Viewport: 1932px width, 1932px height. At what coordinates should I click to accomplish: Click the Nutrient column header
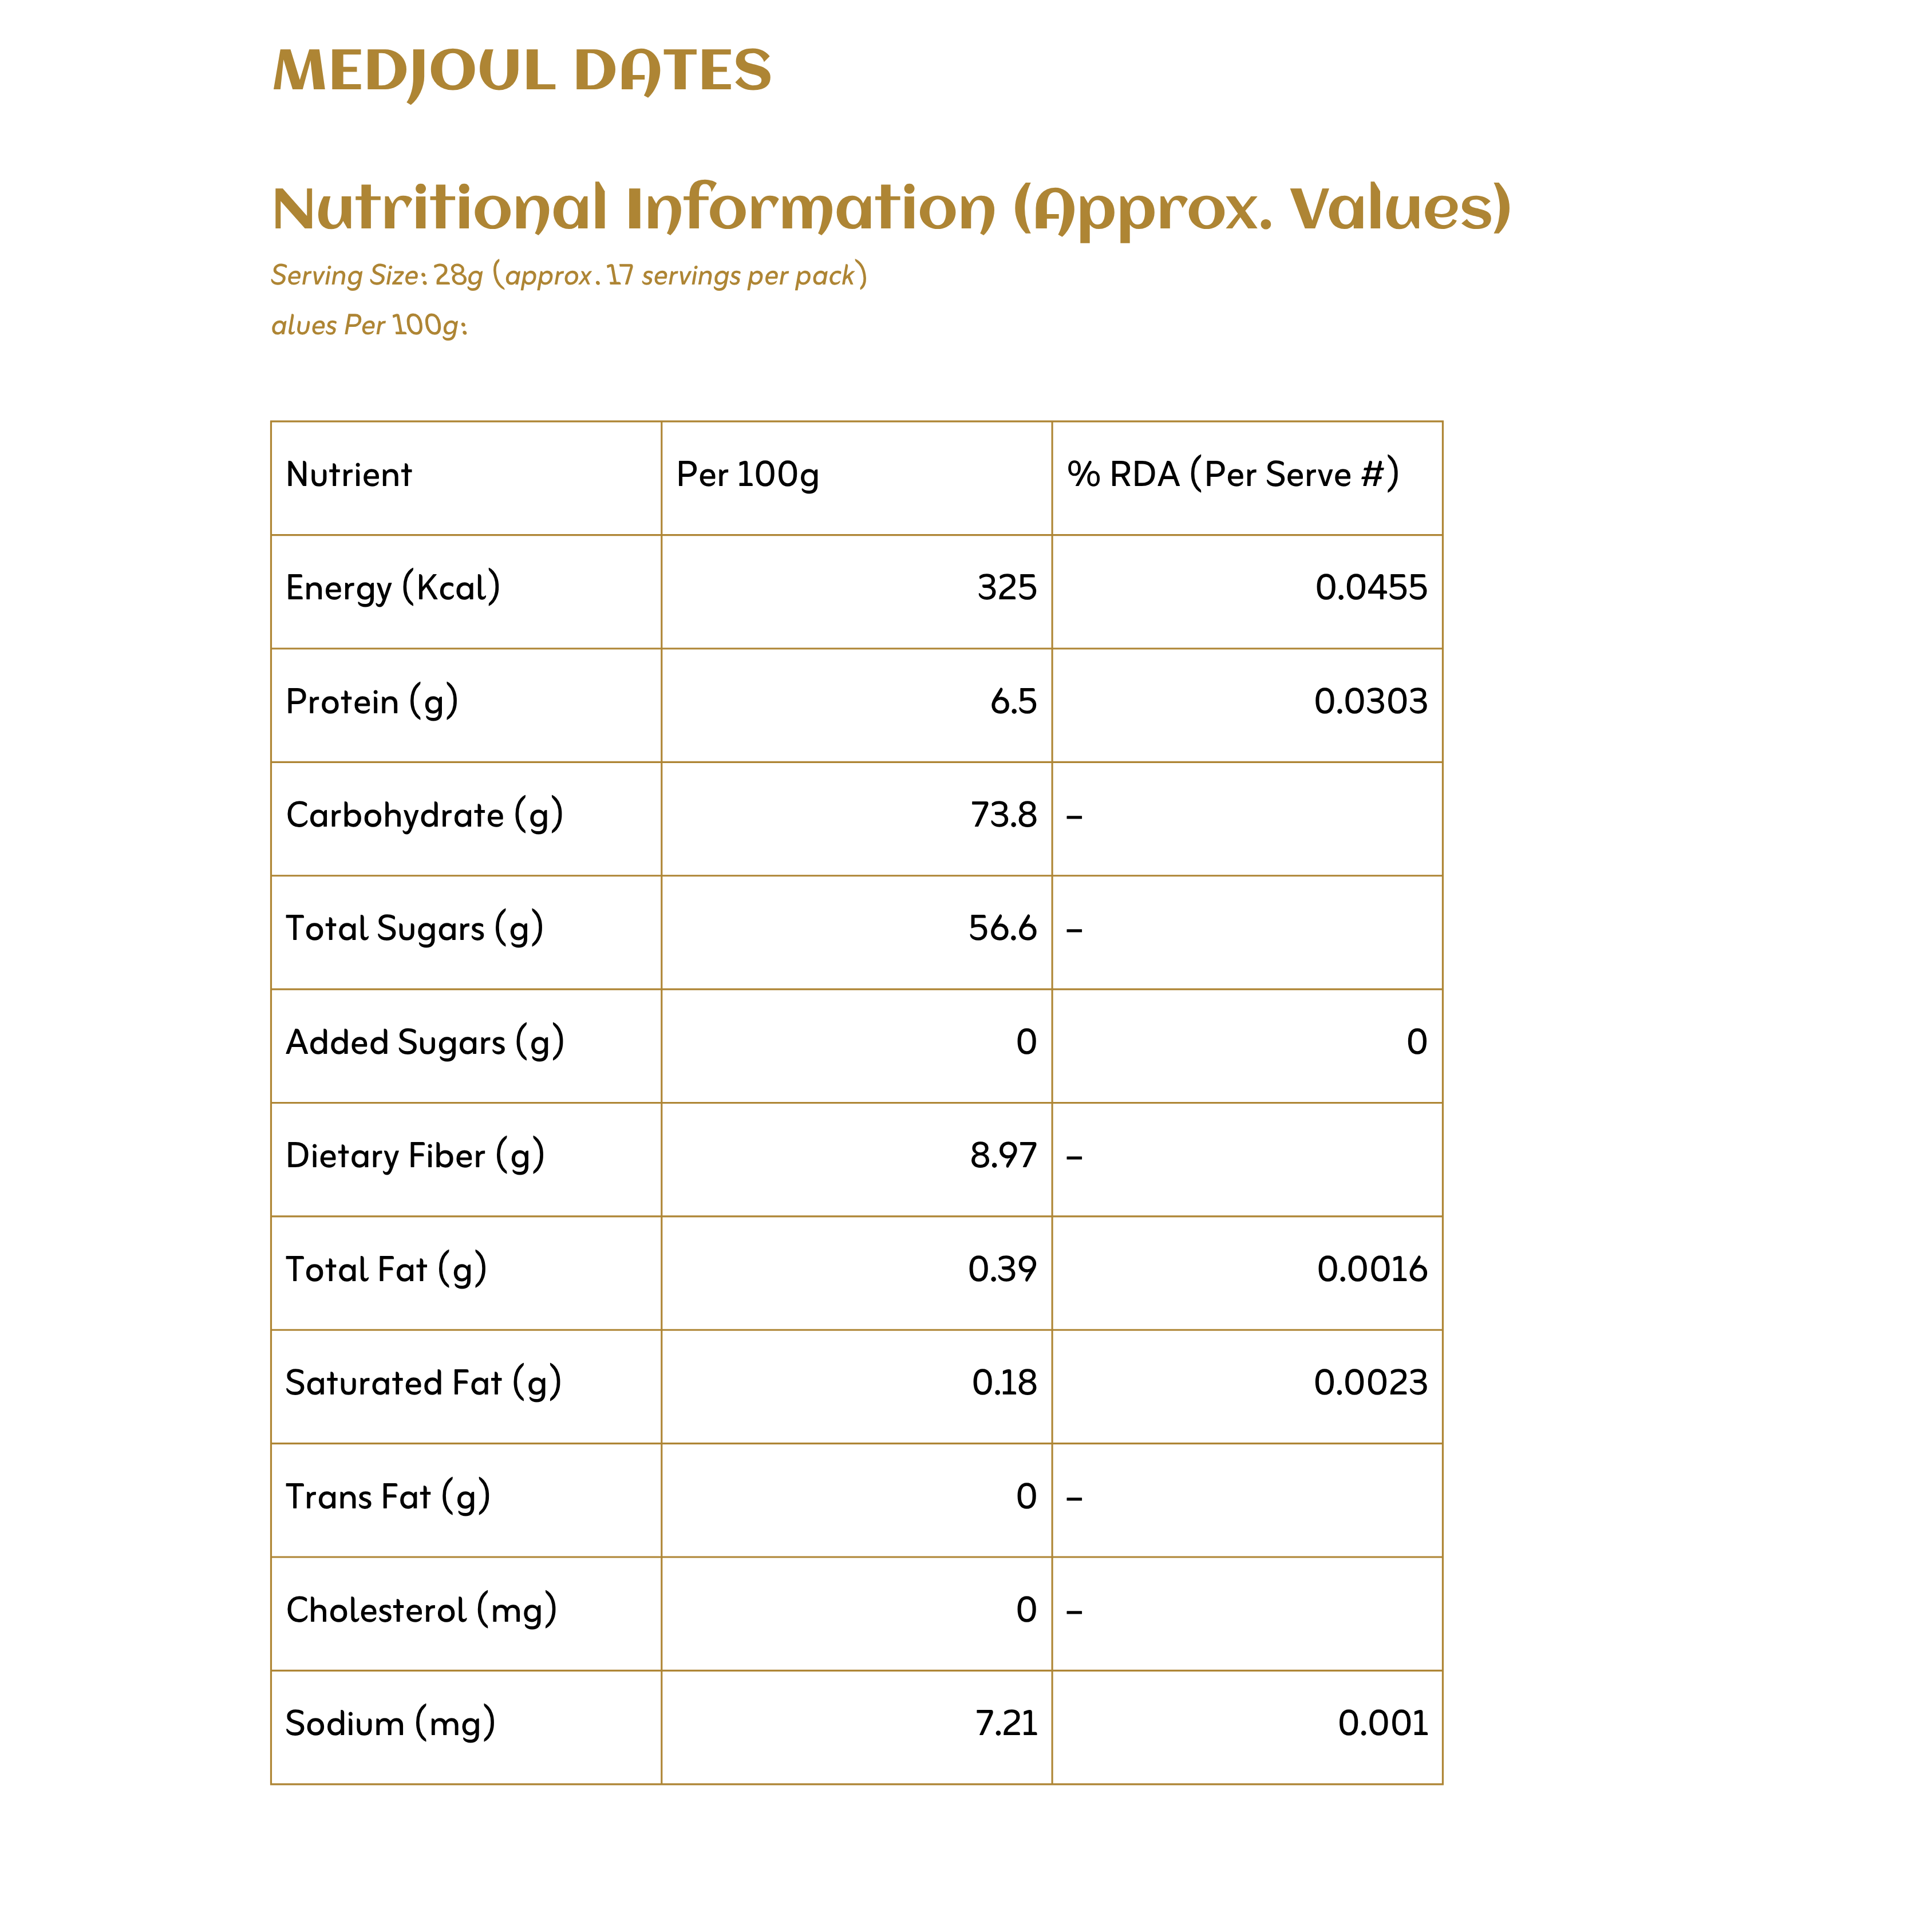[348, 474]
